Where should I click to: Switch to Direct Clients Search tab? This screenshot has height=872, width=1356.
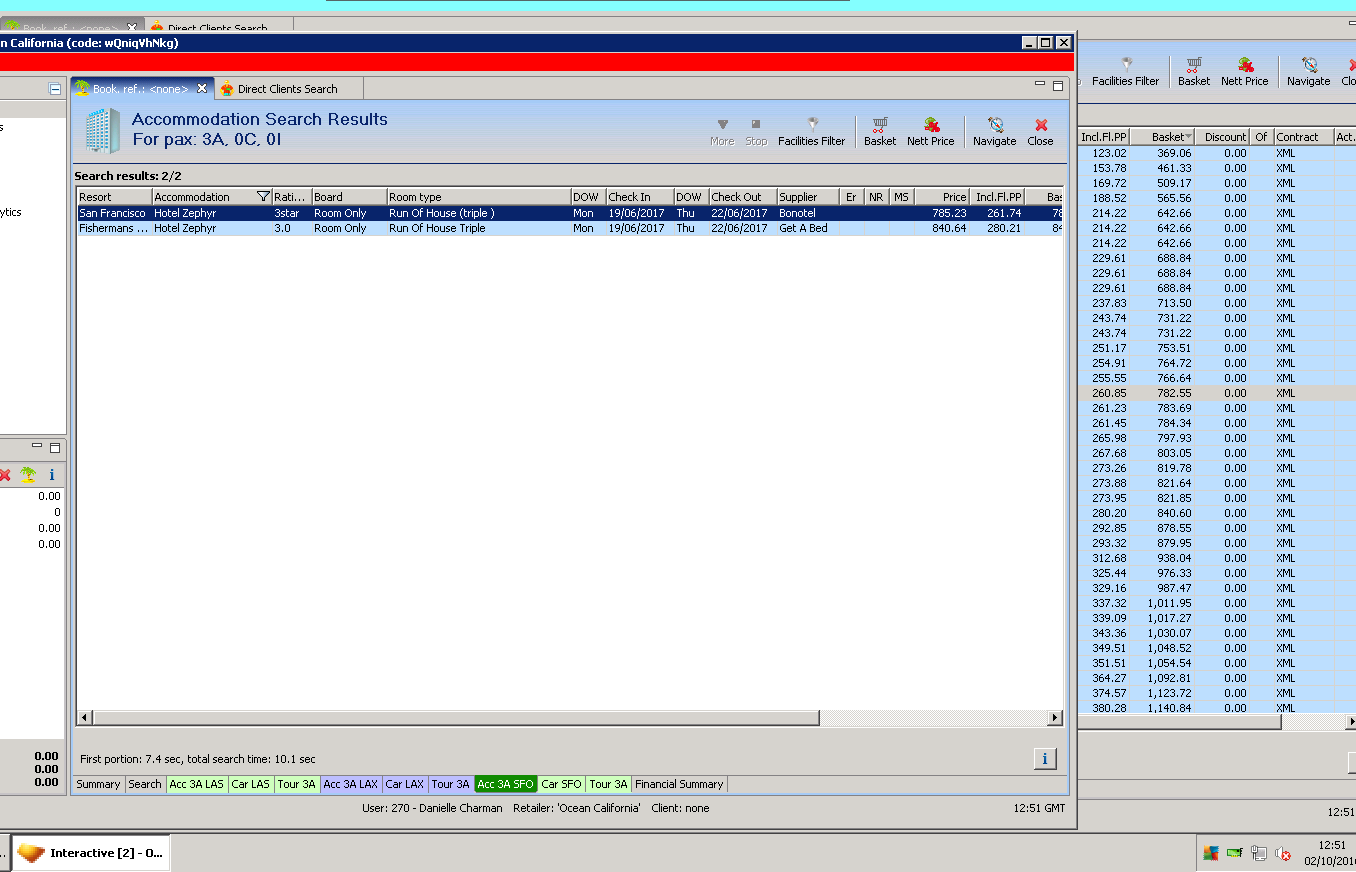pos(288,89)
